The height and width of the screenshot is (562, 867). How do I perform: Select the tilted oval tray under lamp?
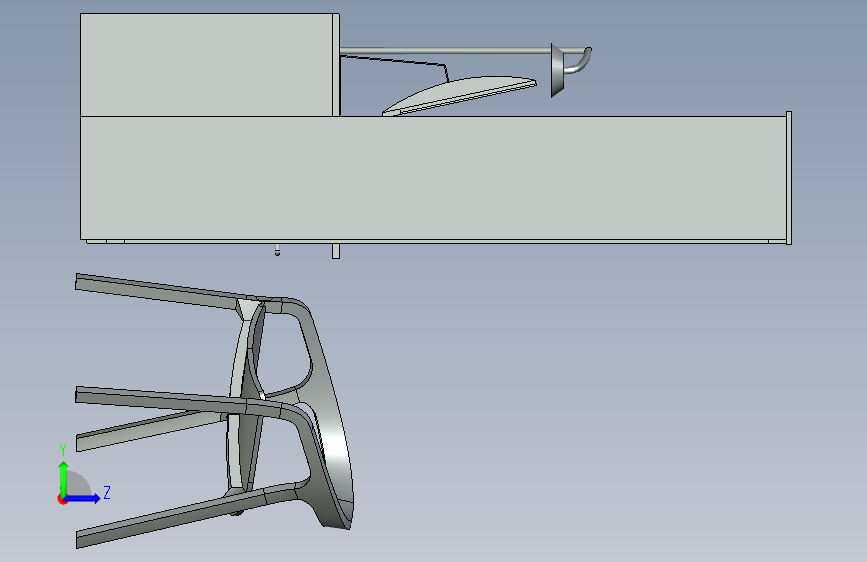pyautogui.click(x=459, y=96)
